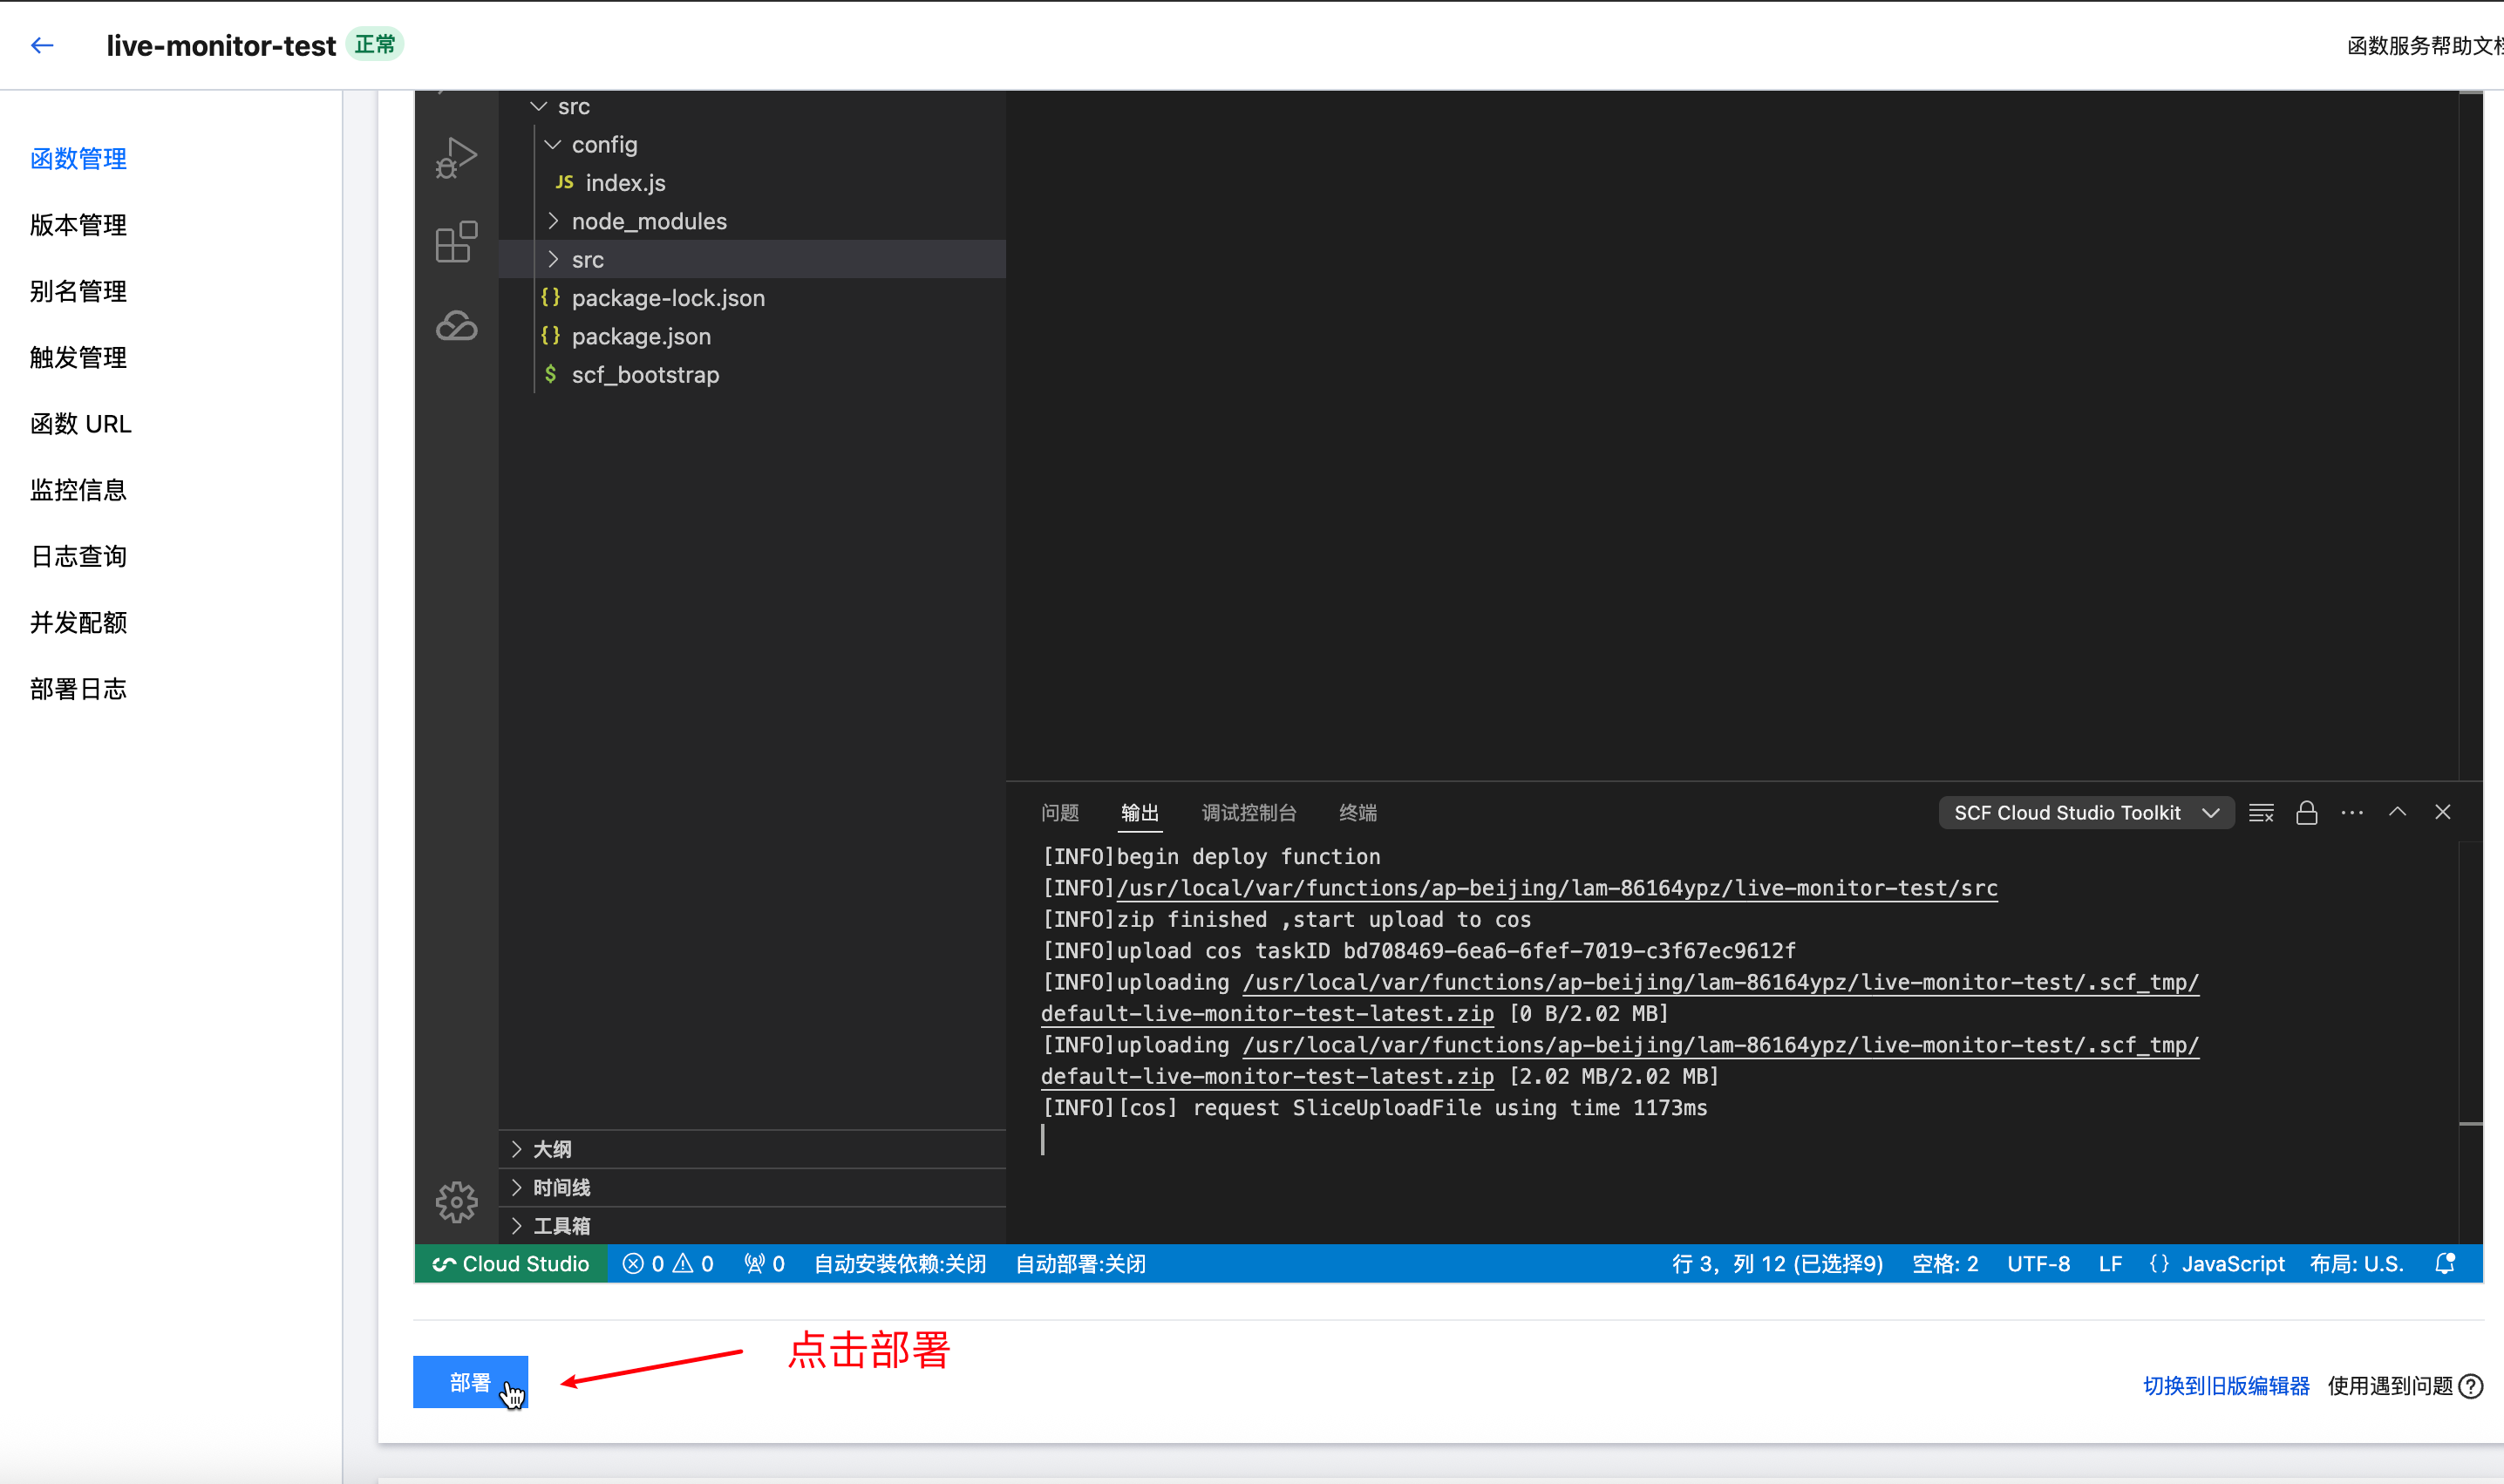
Task: Switch to the 调试控制台 debug console tab
Action: (x=1248, y=813)
